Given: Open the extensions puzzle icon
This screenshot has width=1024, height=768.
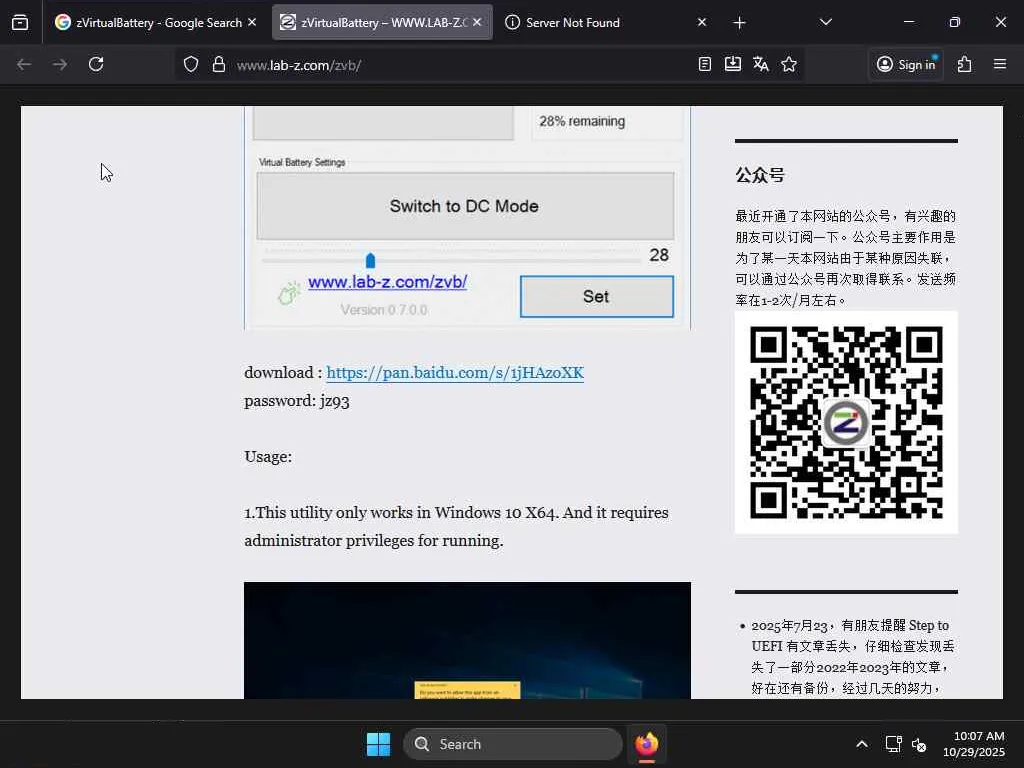Looking at the screenshot, I should click(965, 65).
